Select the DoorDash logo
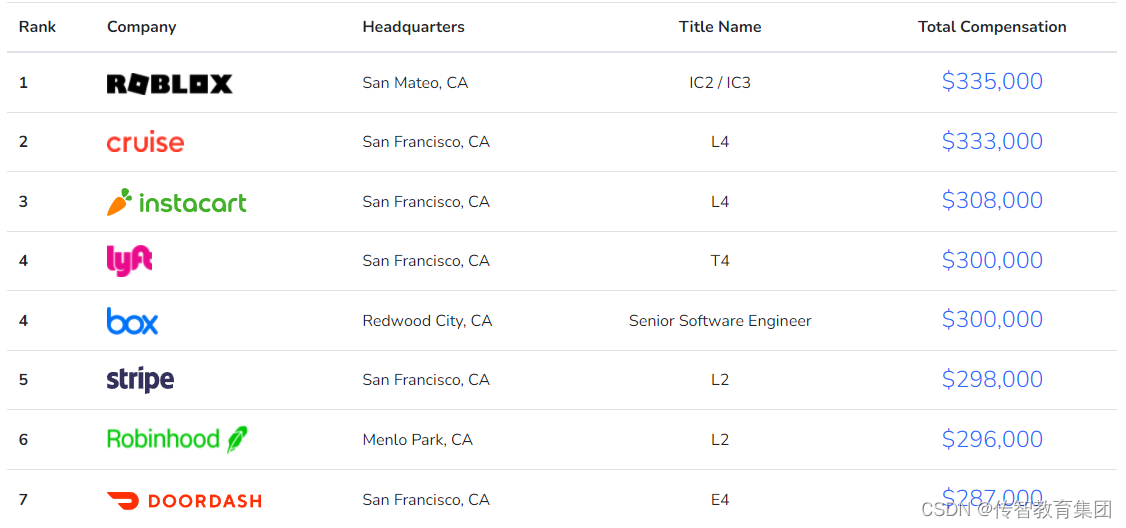This screenshot has height=528, width=1126. click(x=184, y=501)
